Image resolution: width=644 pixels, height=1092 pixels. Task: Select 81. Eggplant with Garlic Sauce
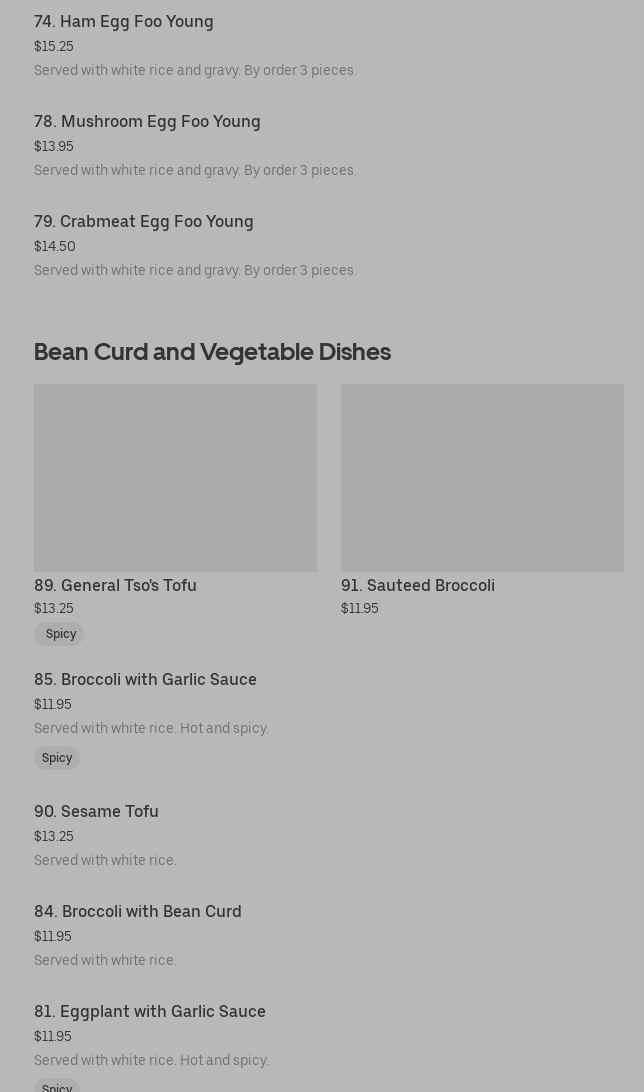[x=150, y=1011]
